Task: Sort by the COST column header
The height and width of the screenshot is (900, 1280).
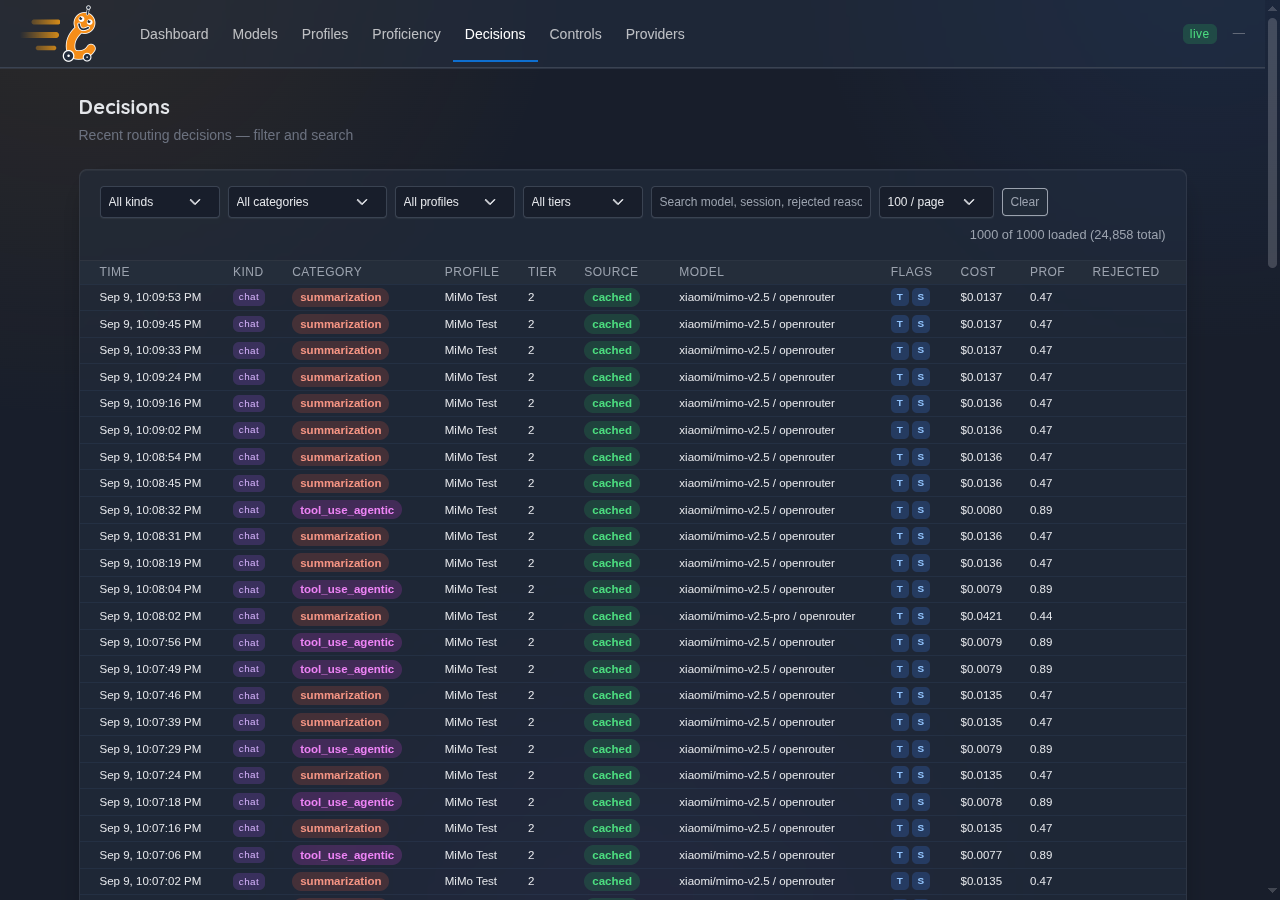Action: pyautogui.click(x=978, y=272)
